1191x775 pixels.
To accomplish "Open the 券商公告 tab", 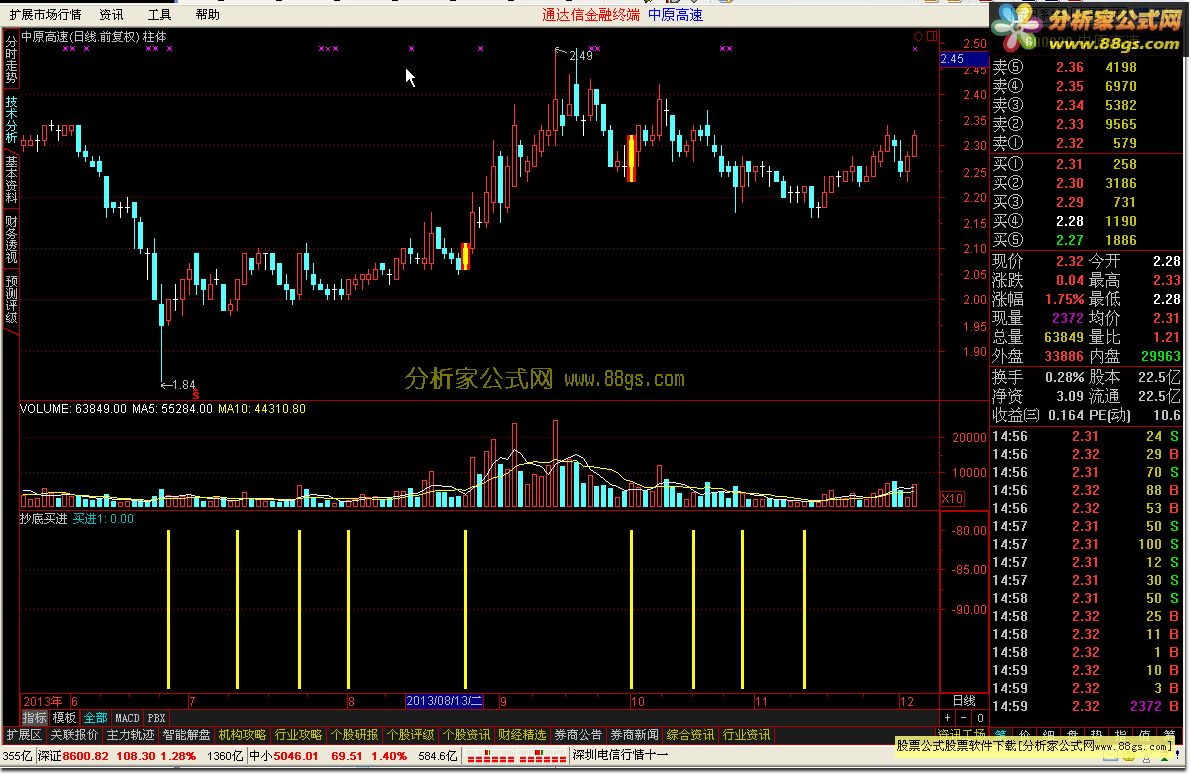I will 578,735.
